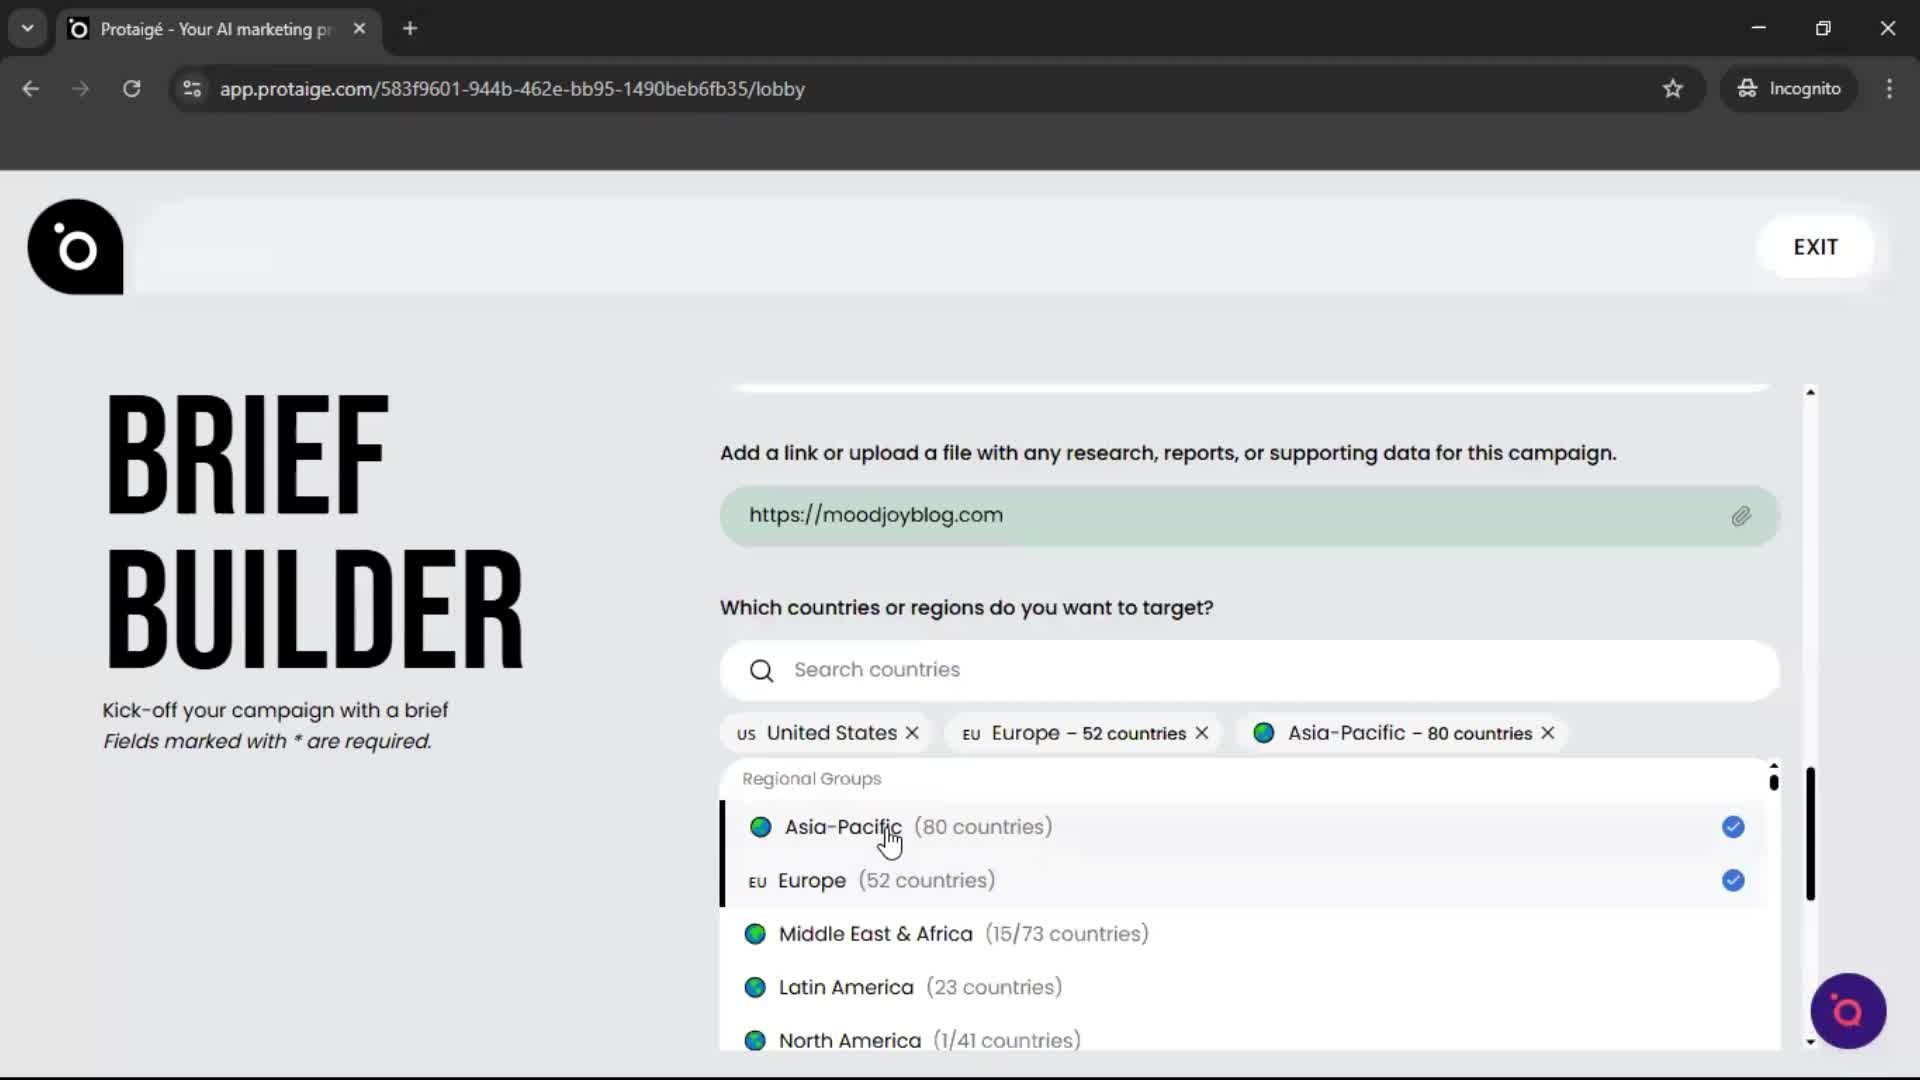Click the magnifier icon in the country search bar
Viewport: 1920px width, 1080px height.
(x=761, y=670)
